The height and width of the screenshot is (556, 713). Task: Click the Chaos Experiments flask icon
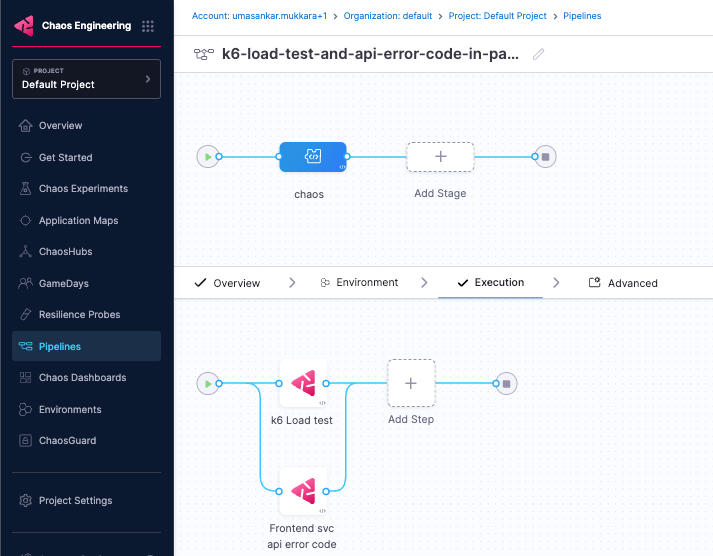point(25,188)
